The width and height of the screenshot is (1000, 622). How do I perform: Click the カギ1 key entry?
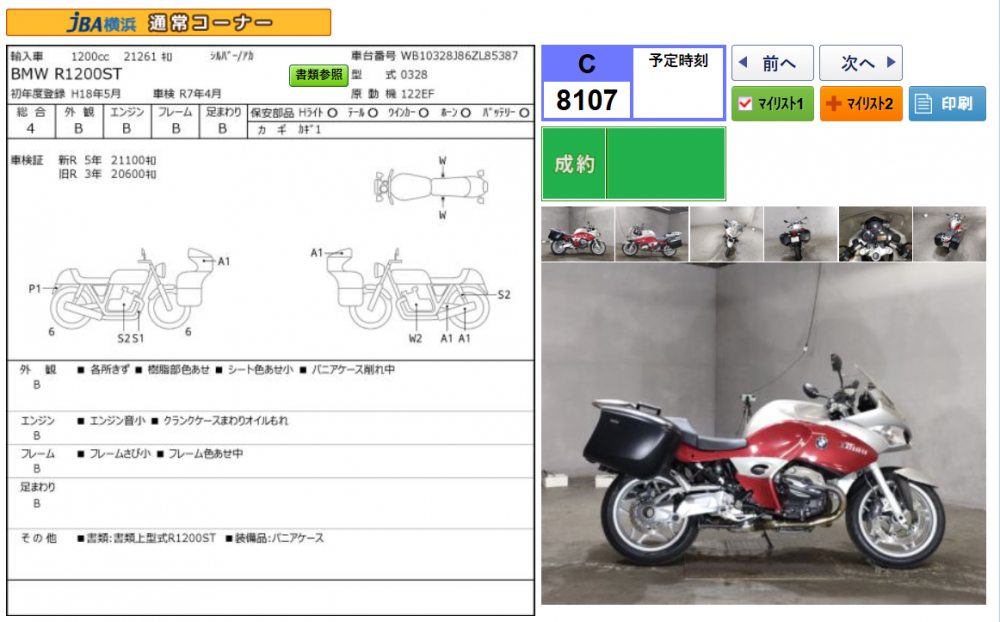click(310, 130)
